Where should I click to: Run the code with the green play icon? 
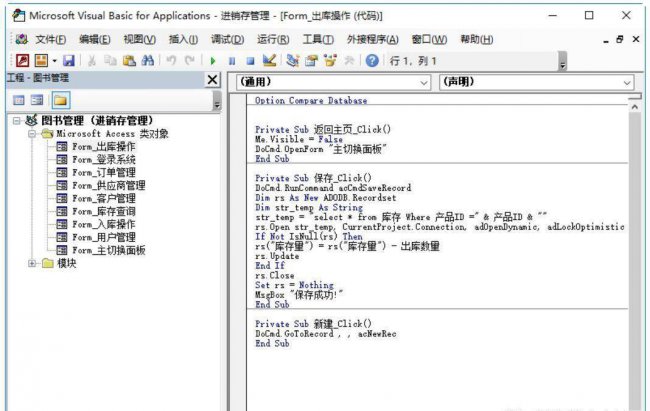coord(213,61)
